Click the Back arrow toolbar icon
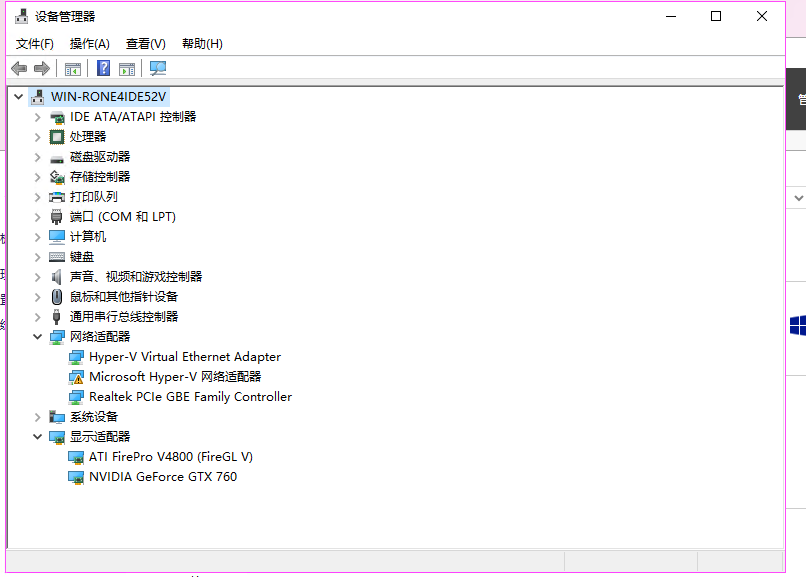This screenshot has width=806, height=577. coord(19,68)
